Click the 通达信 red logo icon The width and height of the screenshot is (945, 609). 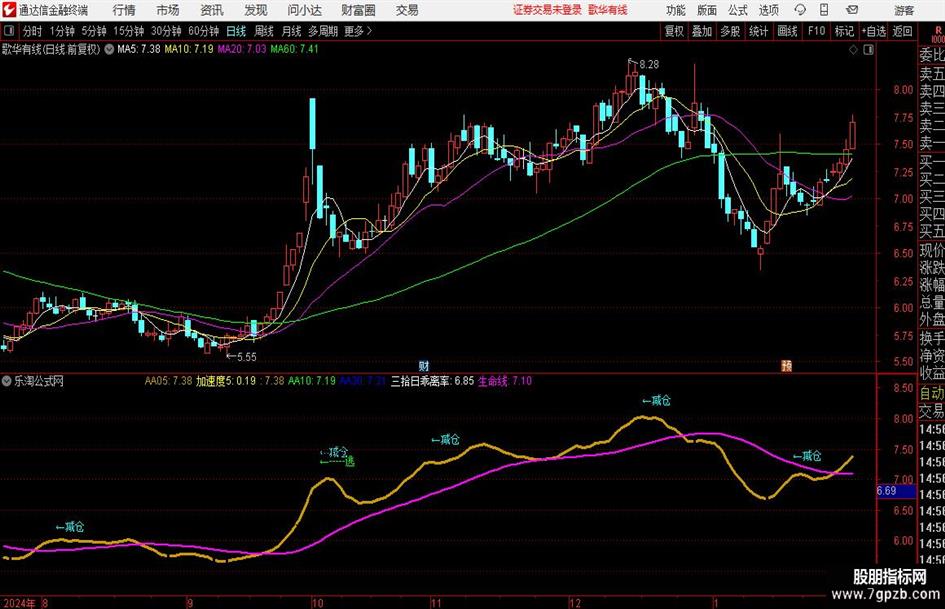(9, 10)
